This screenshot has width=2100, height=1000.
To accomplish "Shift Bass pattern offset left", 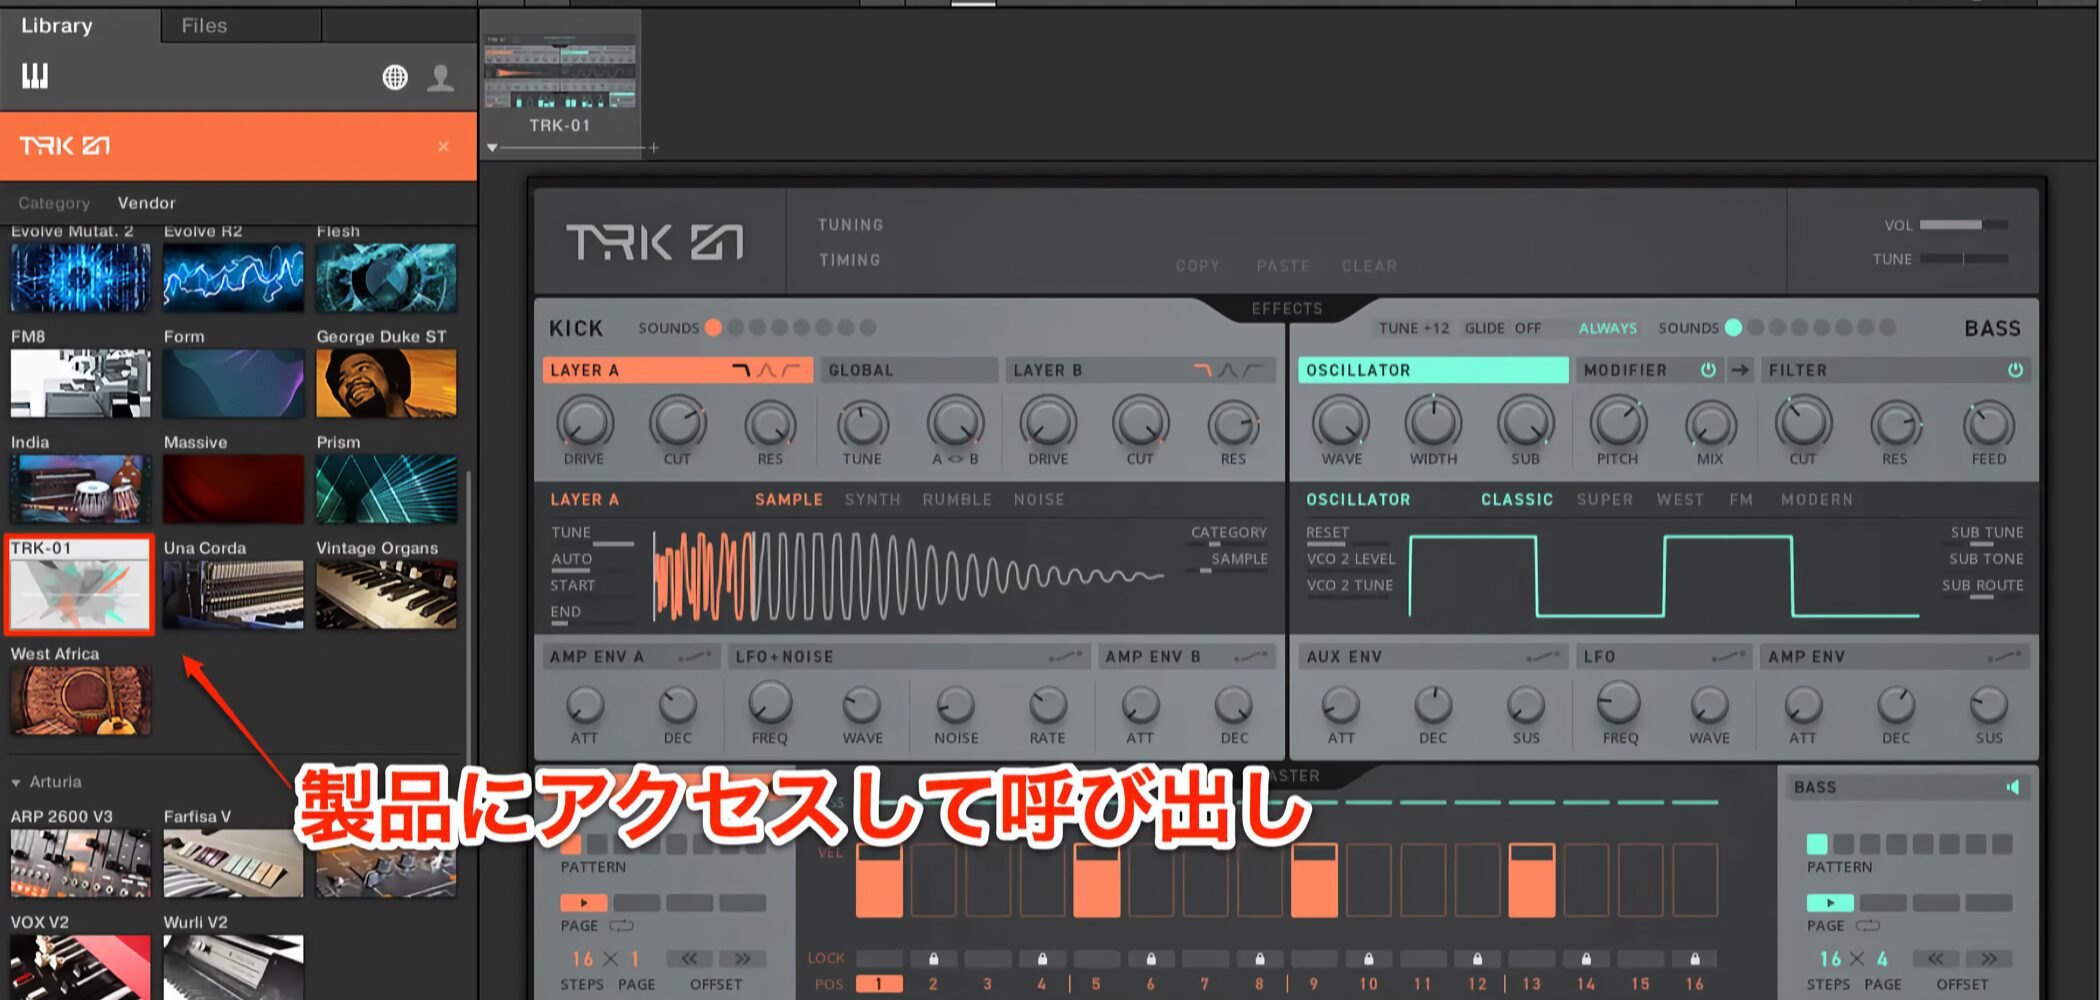I will [1936, 959].
